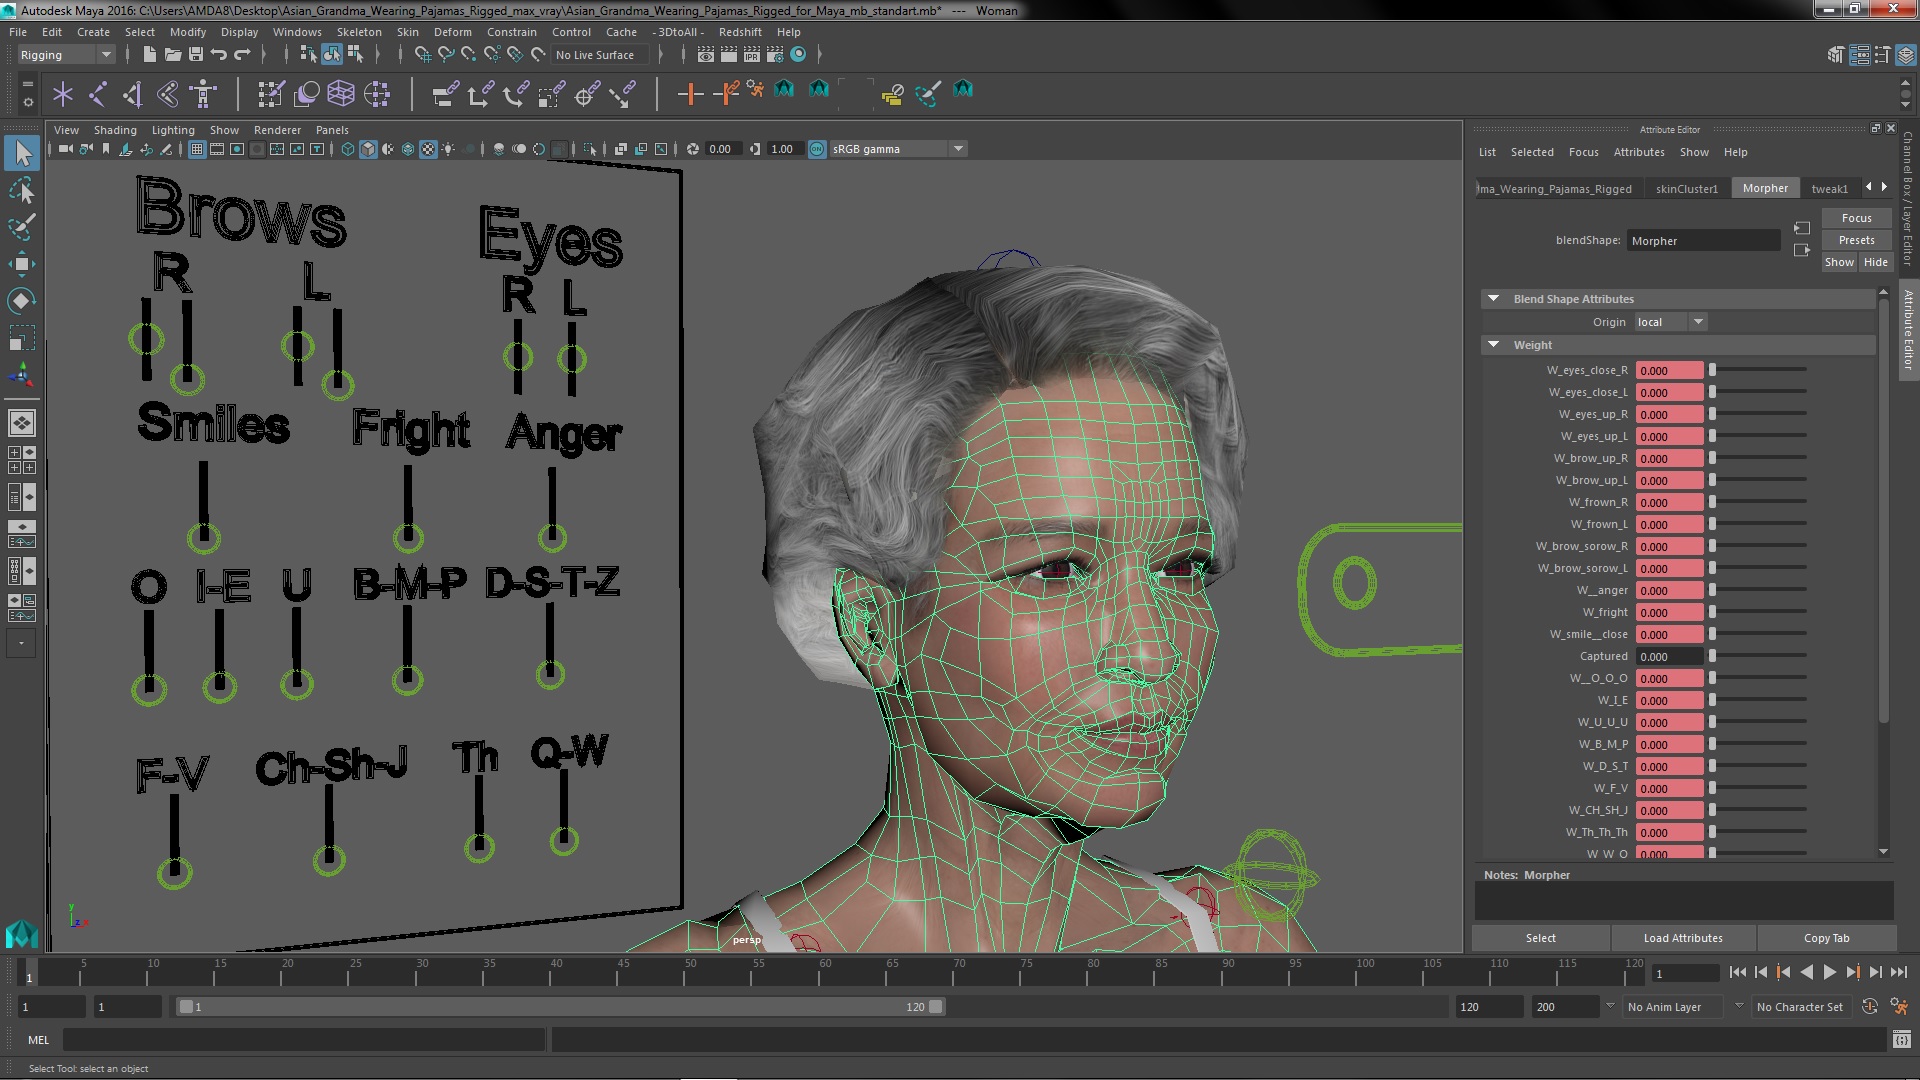
Task: Click the Hide button
Action: [1875, 262]
